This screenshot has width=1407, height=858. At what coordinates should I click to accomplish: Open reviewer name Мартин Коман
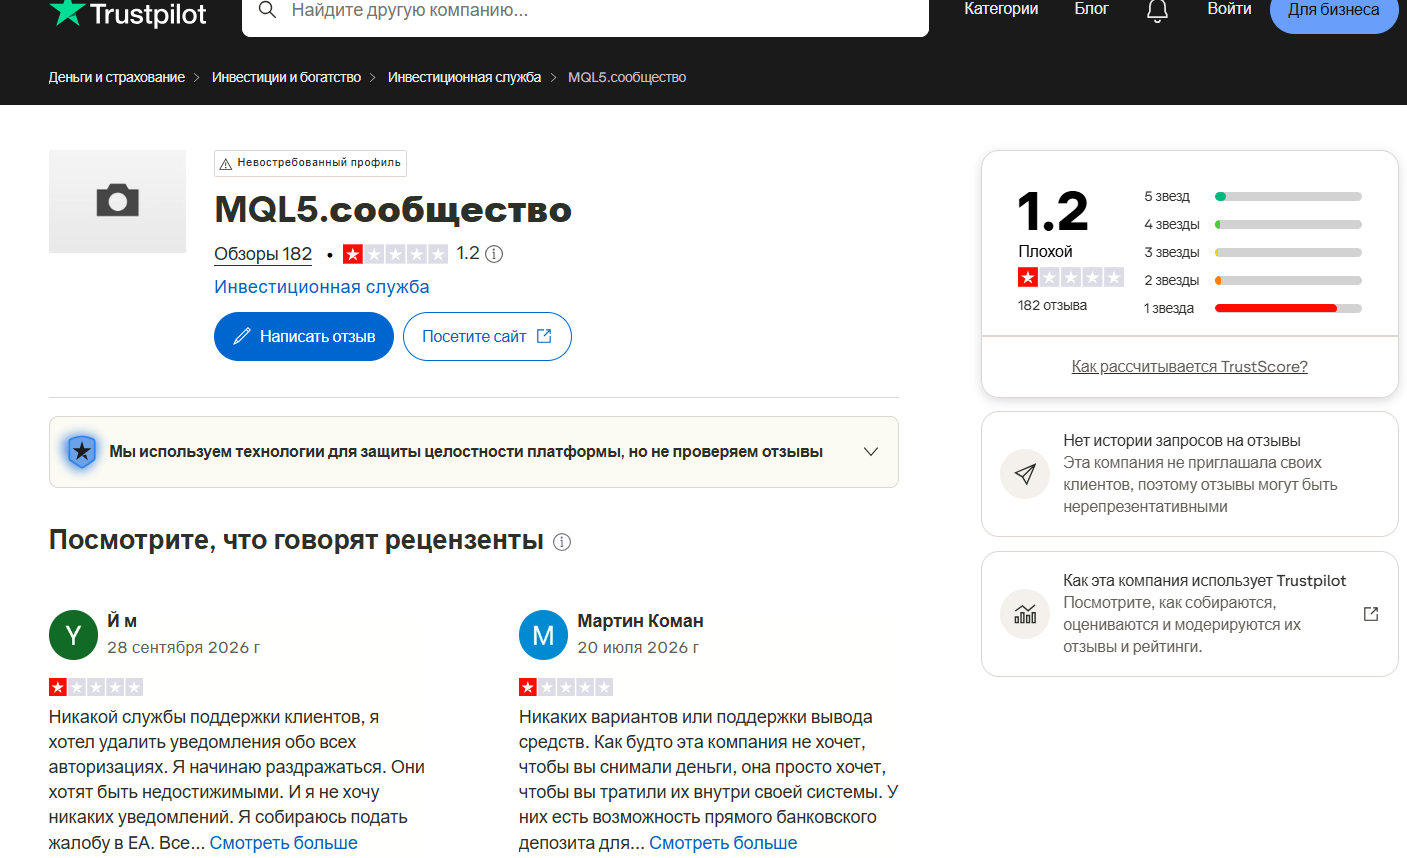pyautogui.click(x=640, y=621)
